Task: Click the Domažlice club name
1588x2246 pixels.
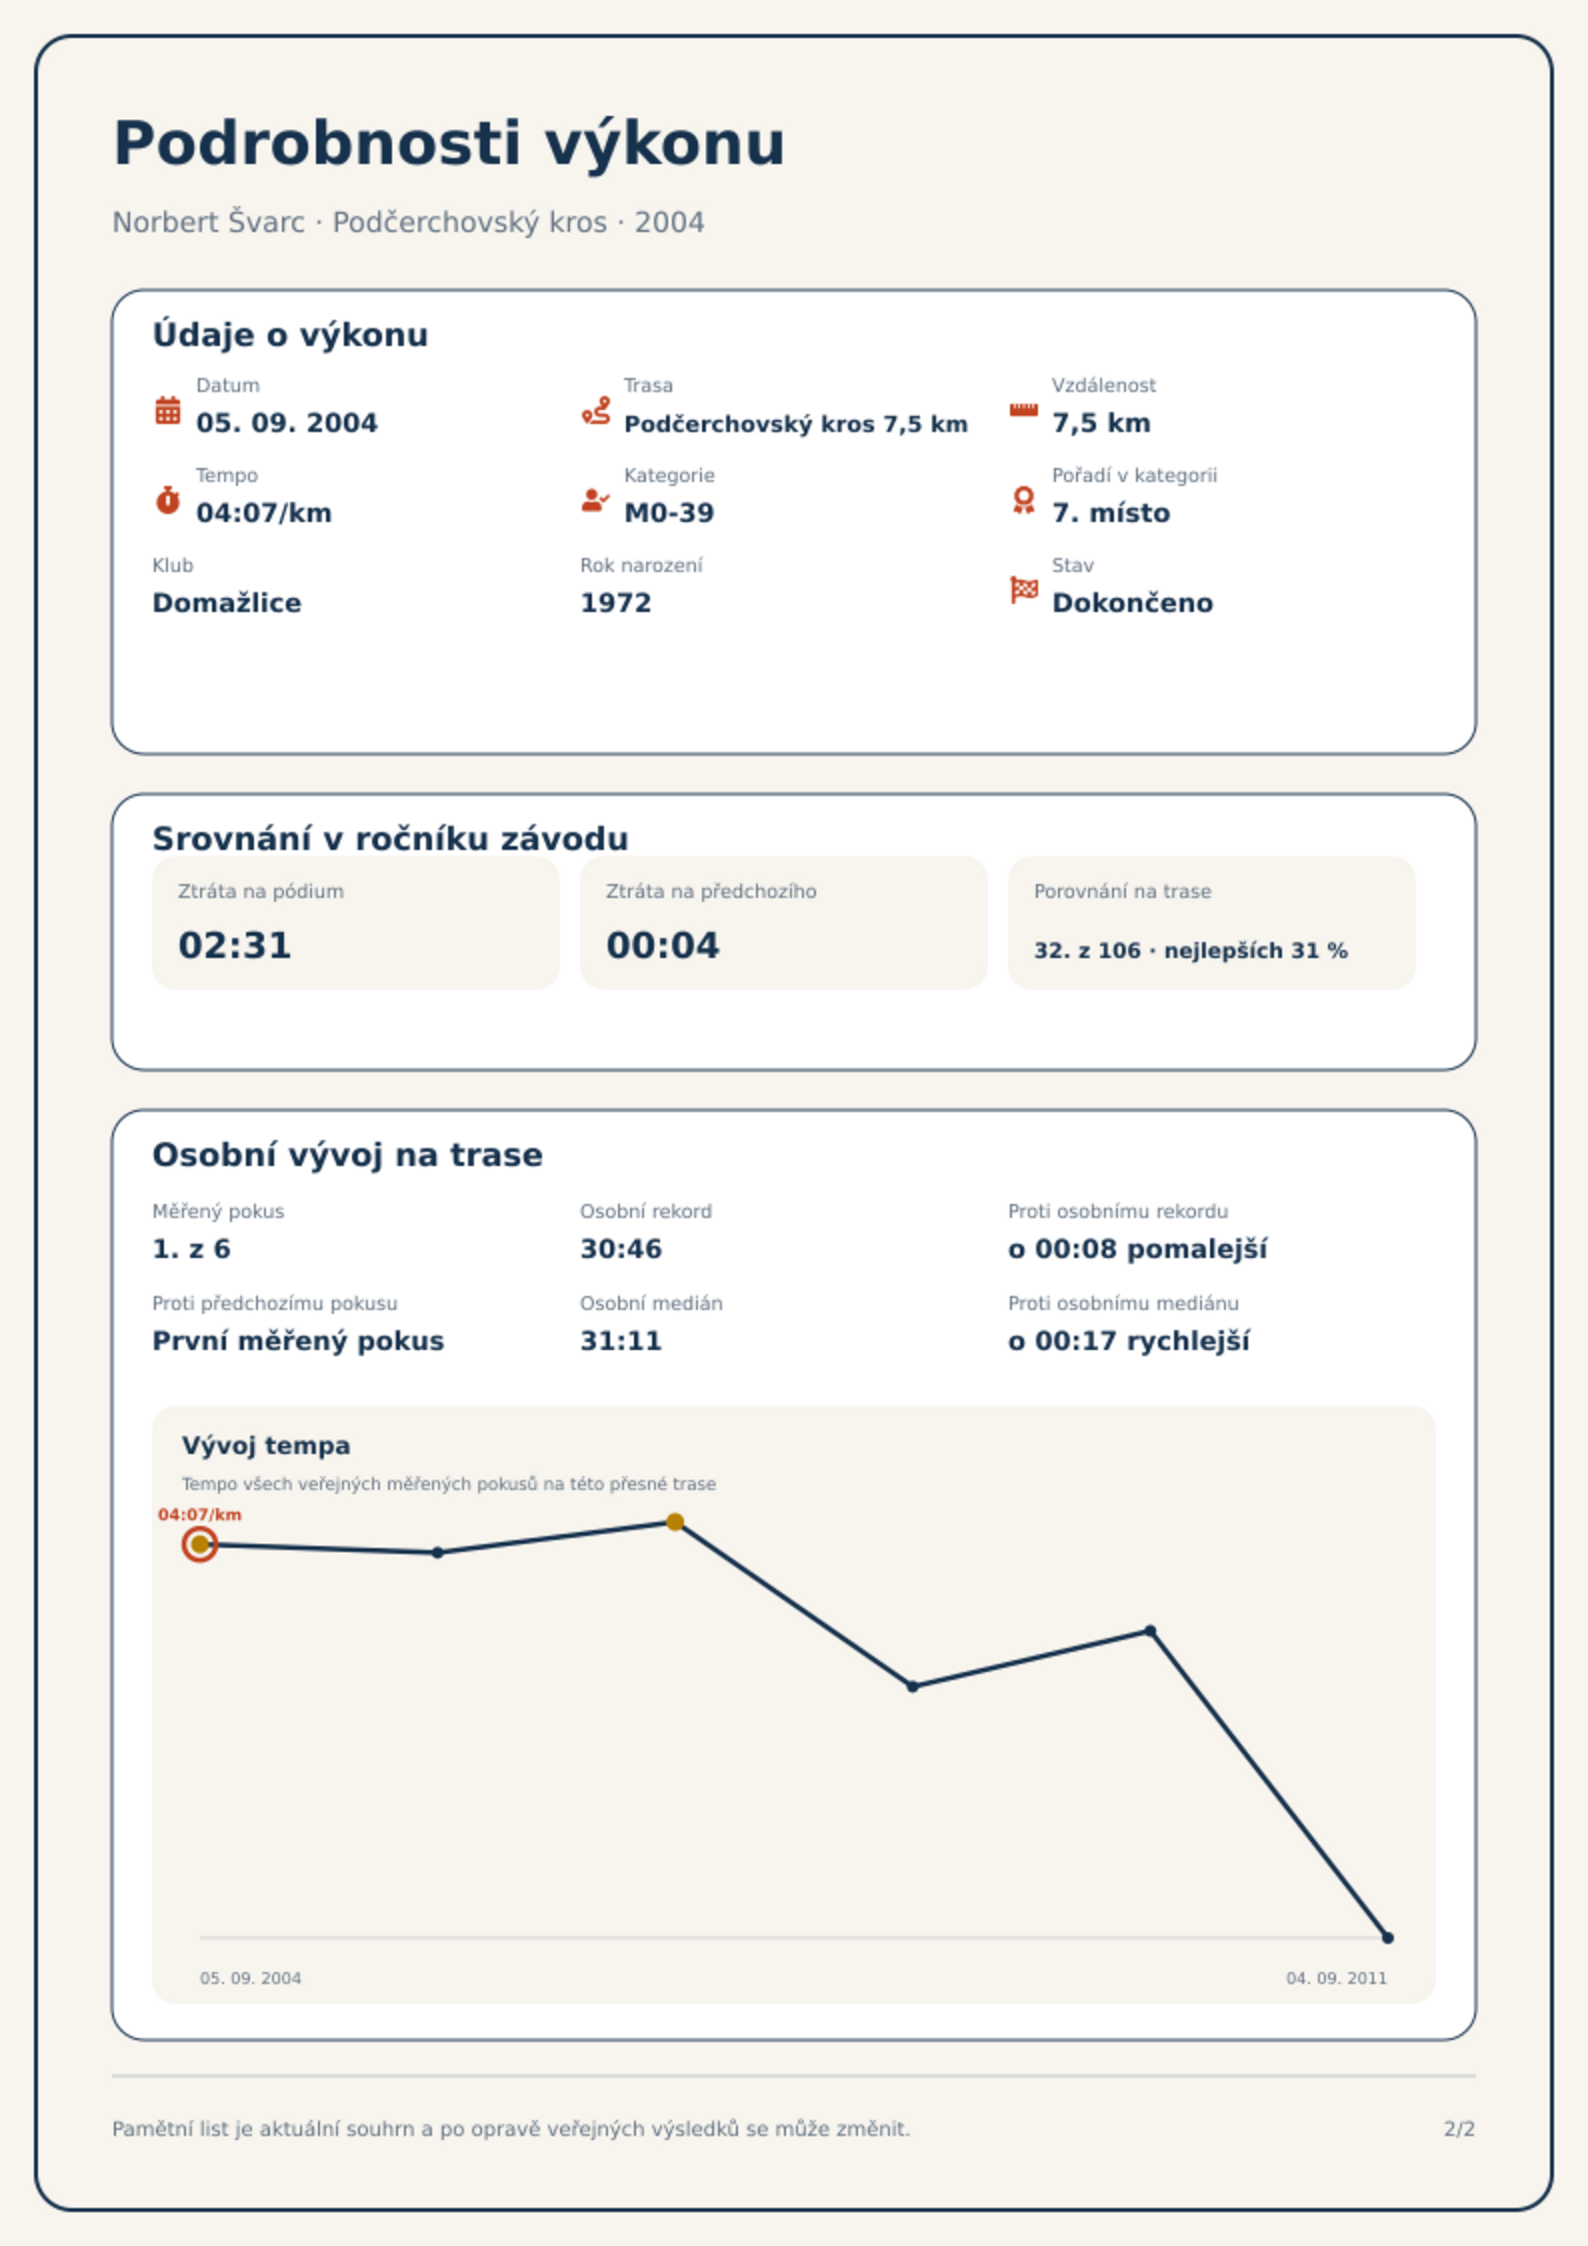Action: point(227,603)
